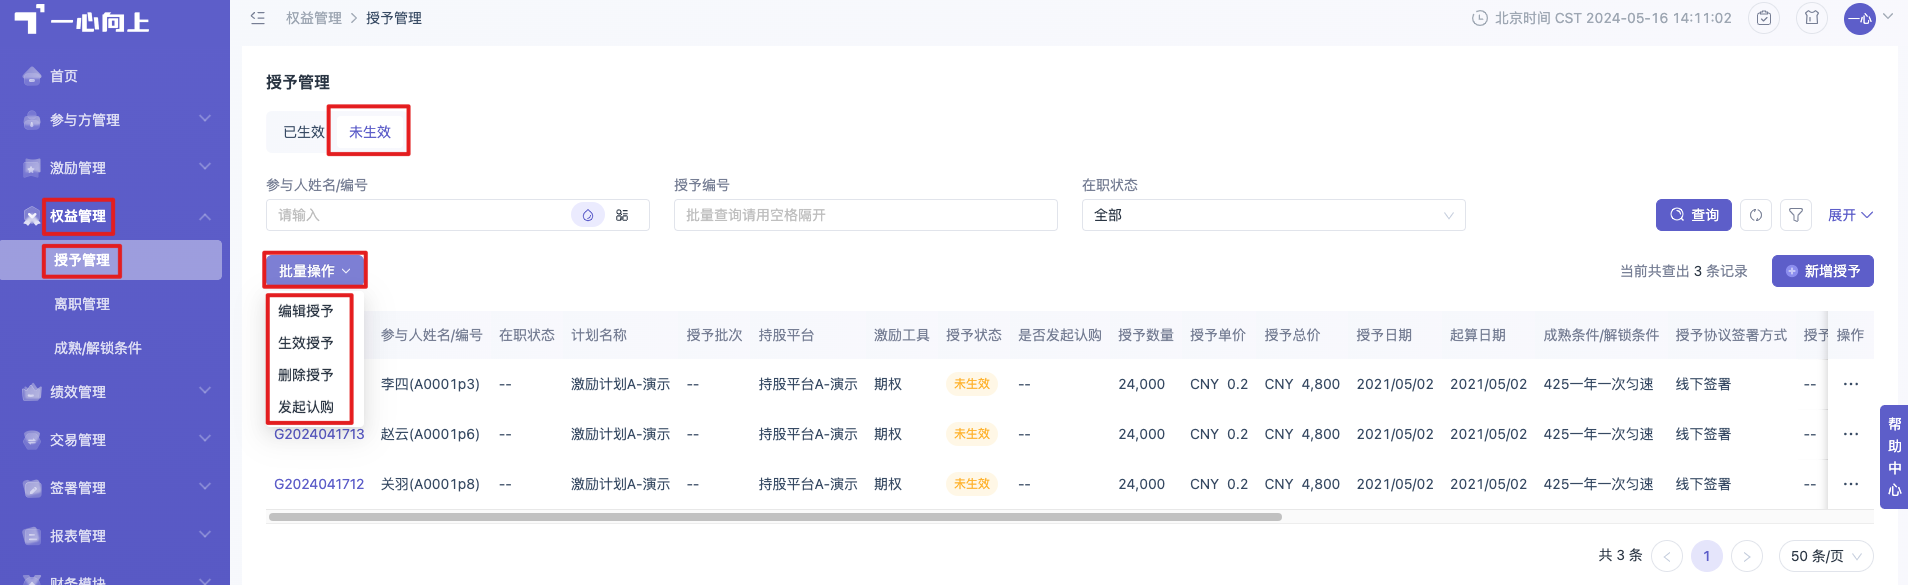Select 删除授予 from the batch menu
Image resolution: width=1908 pixels, height=585 pixels.
pyautogui.click(x=306, y=375)
